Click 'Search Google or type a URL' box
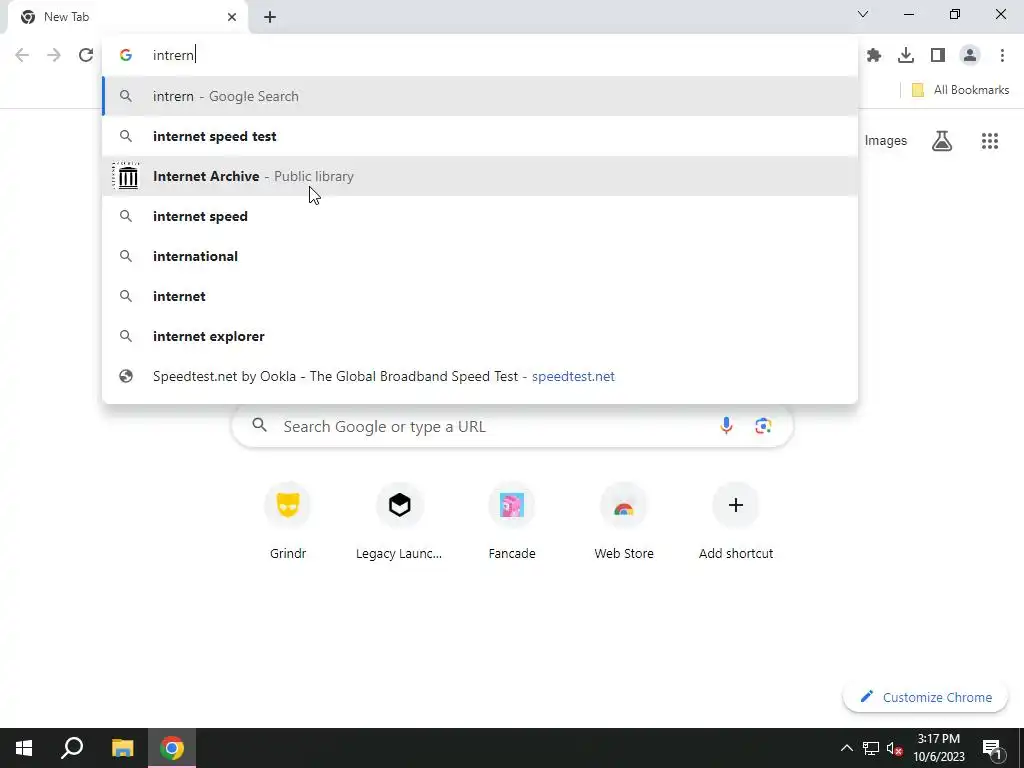The image size is (1024, 768). pos(513,426)
